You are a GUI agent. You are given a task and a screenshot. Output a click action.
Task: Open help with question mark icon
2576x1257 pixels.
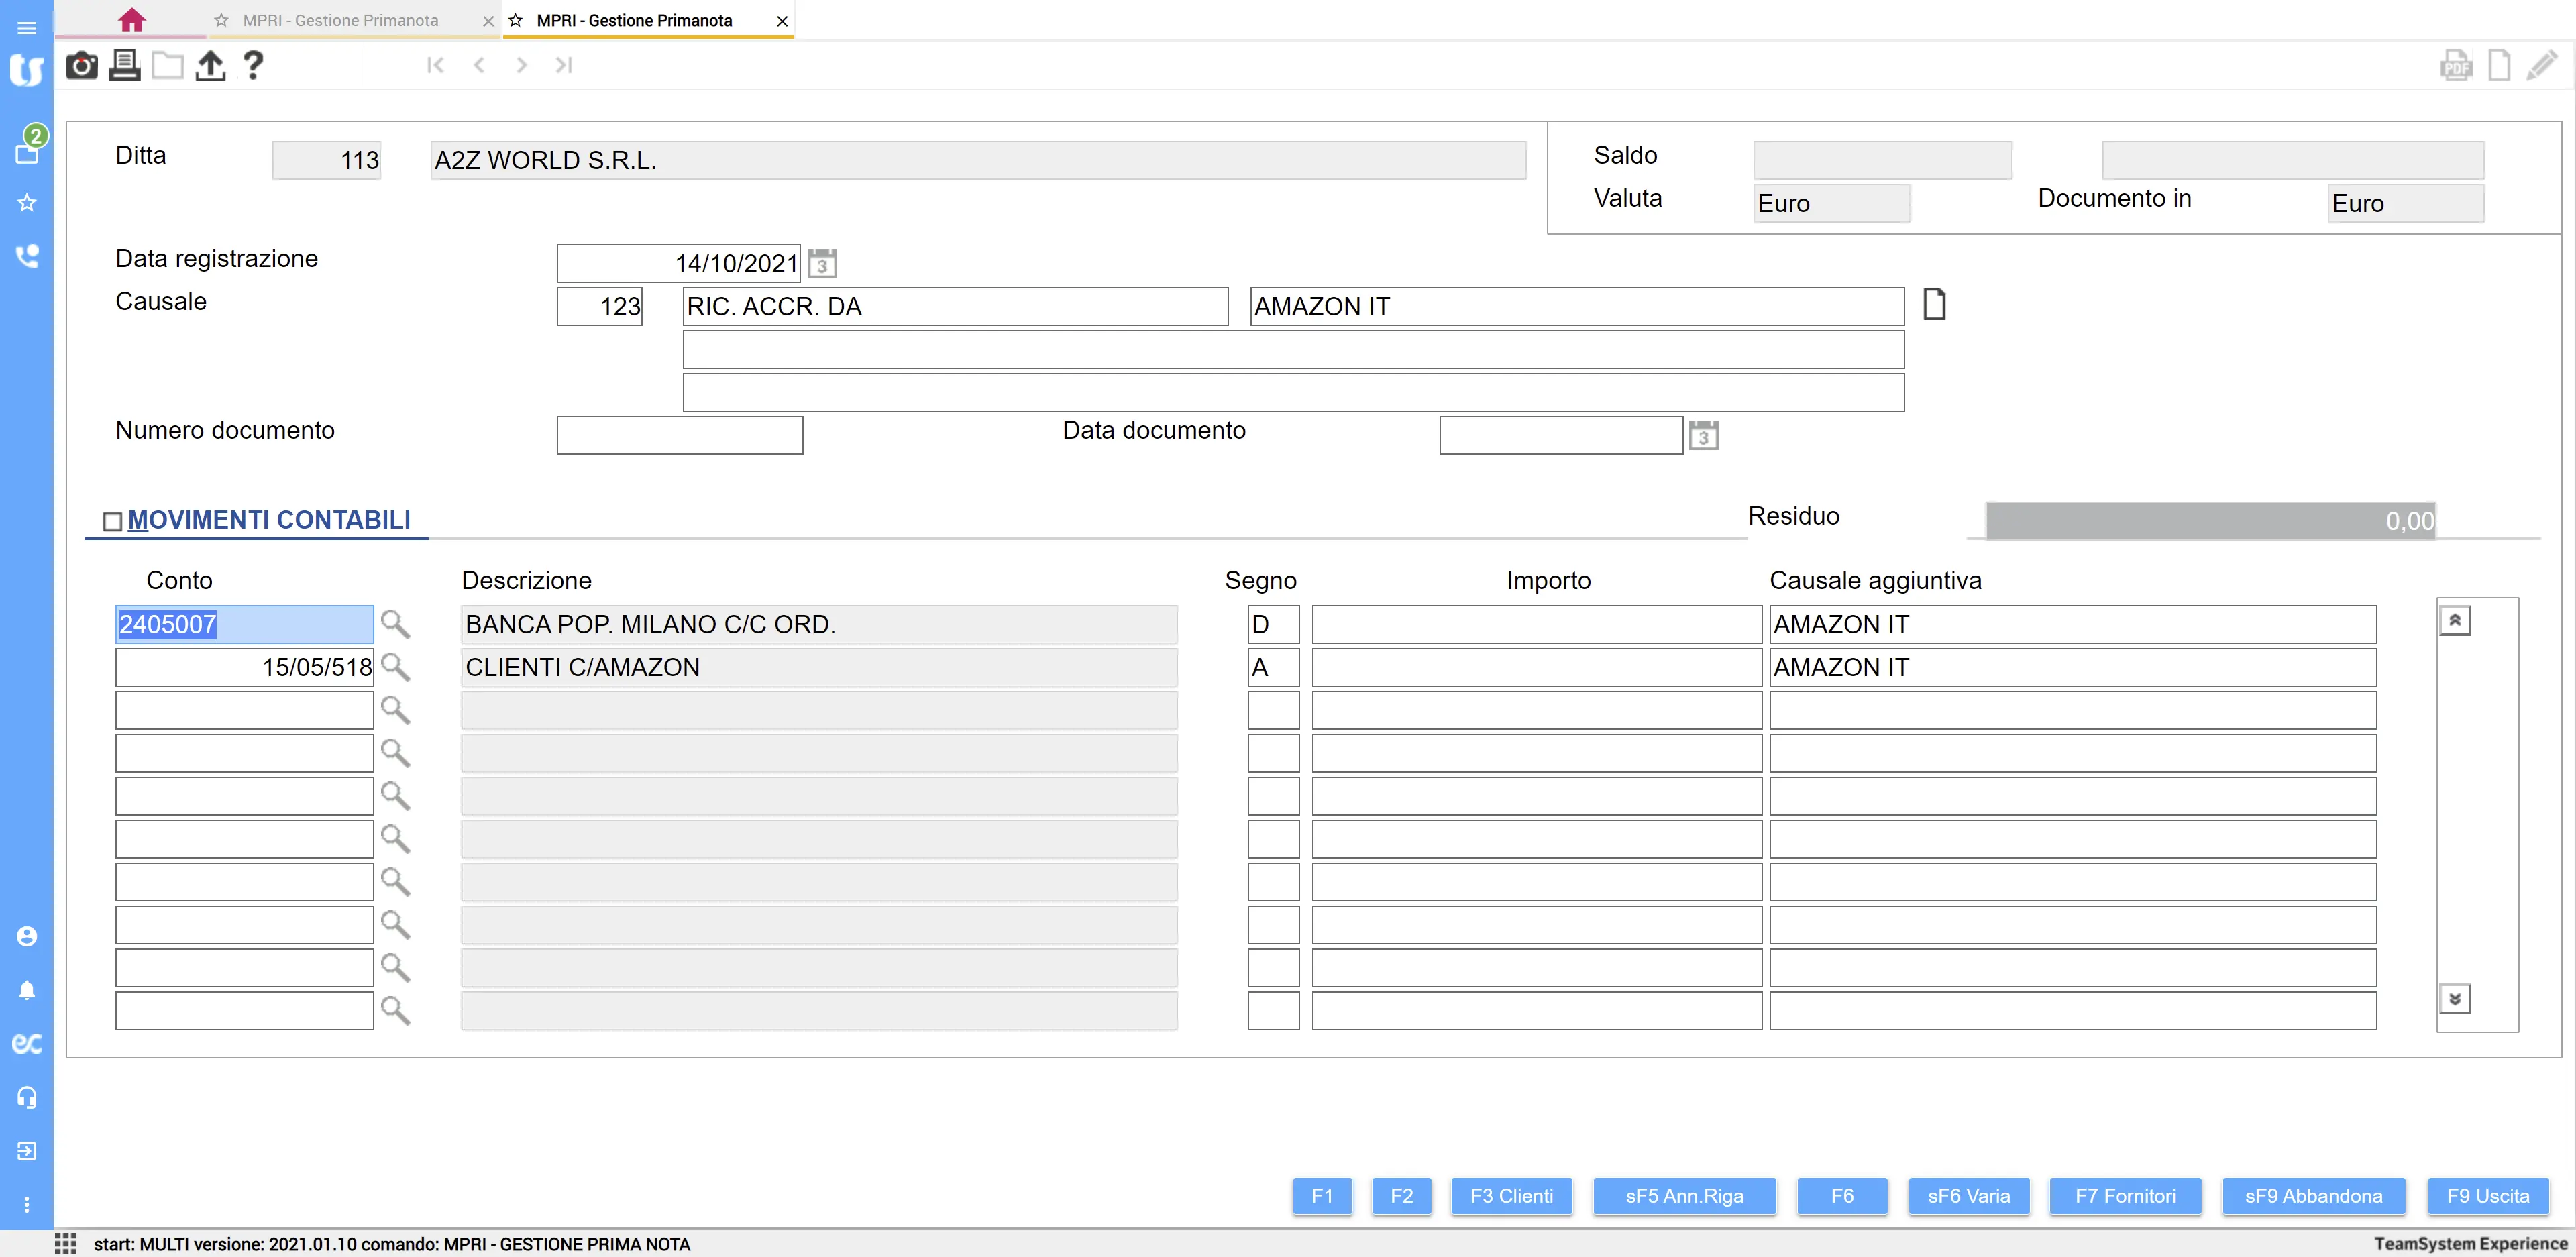click(253, 66)
